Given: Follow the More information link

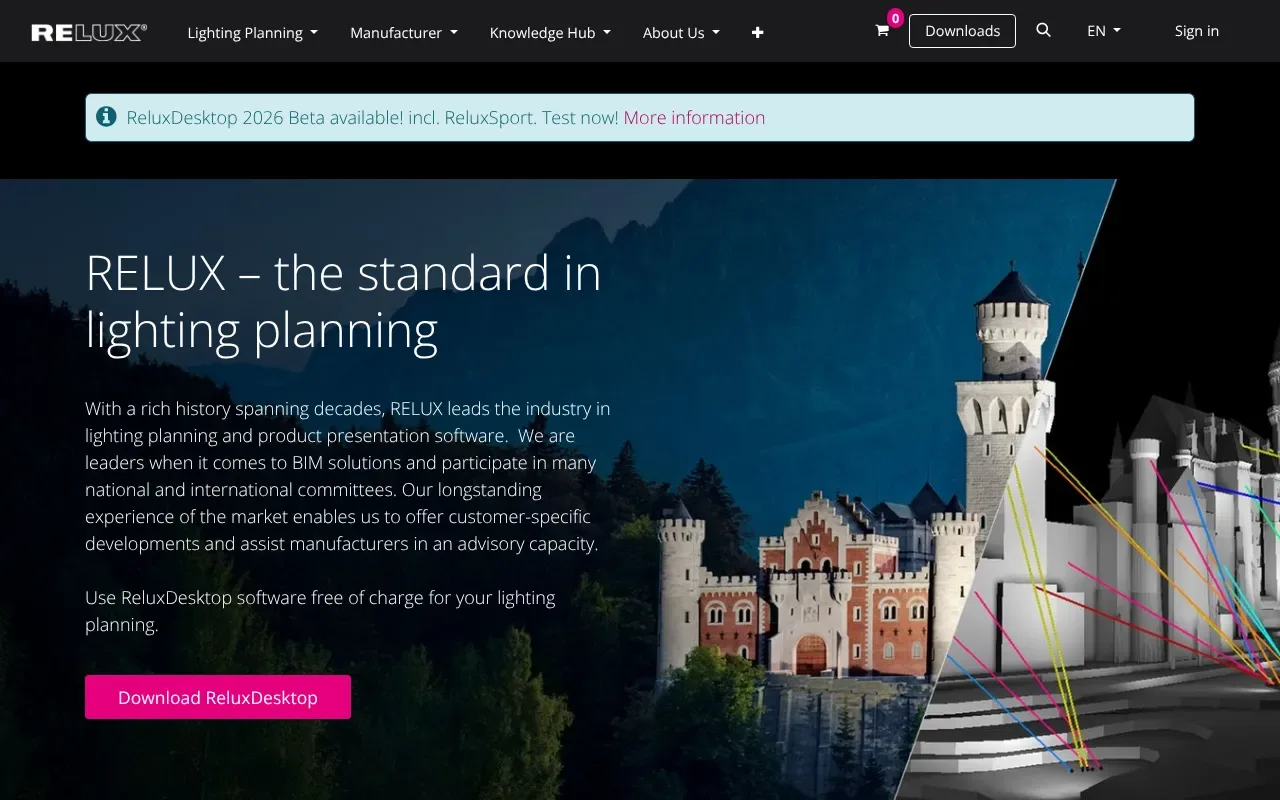Looking at the screenshot, I should coord(694,117).
